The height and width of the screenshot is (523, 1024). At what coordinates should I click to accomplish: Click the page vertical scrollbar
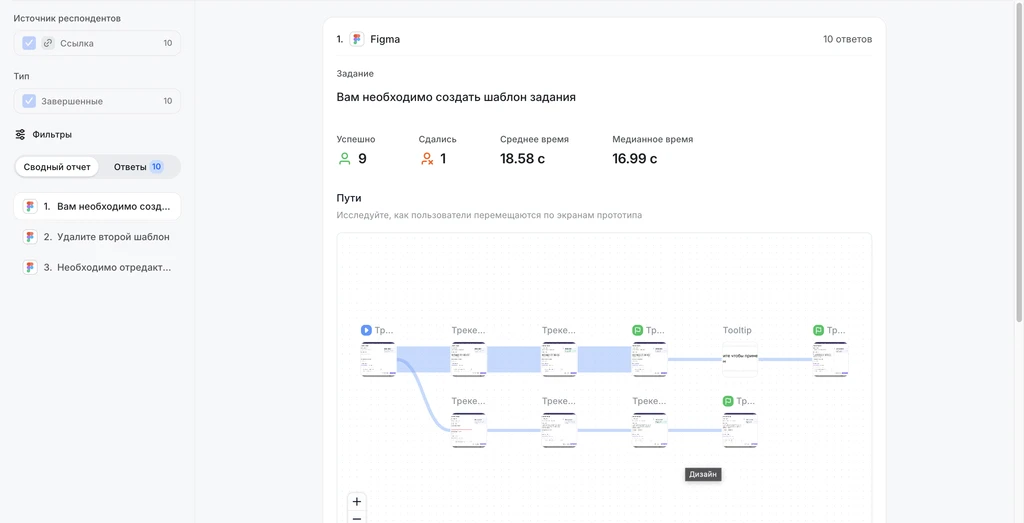click(1019, 161)
